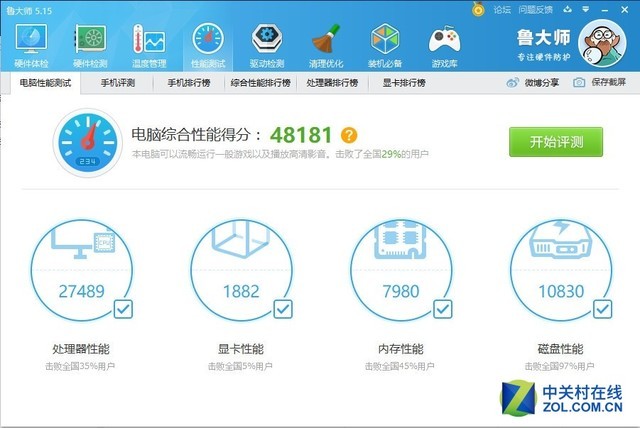Click the 处理器性能 label
The height and width of the screenshot is (428, 640).
[x=81, y=349]
